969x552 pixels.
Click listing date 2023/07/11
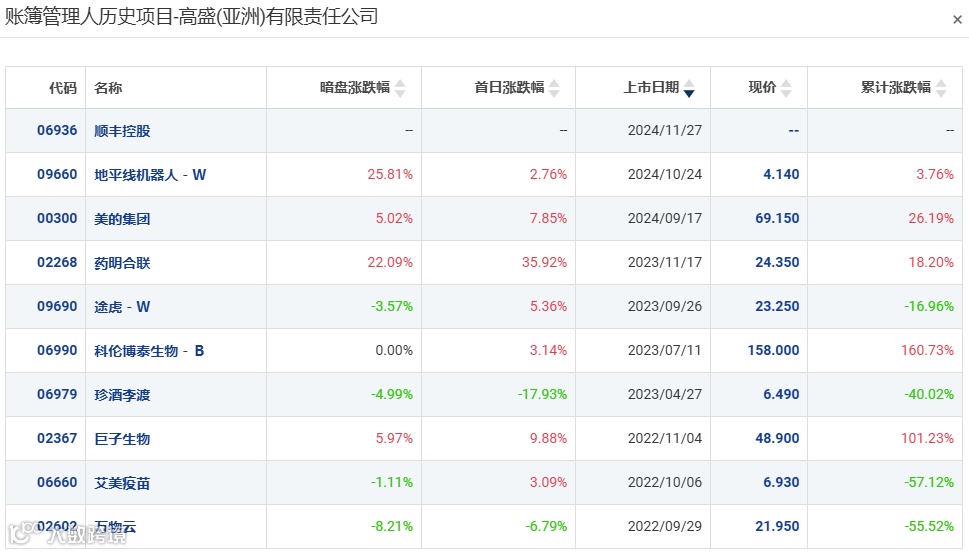665,350
